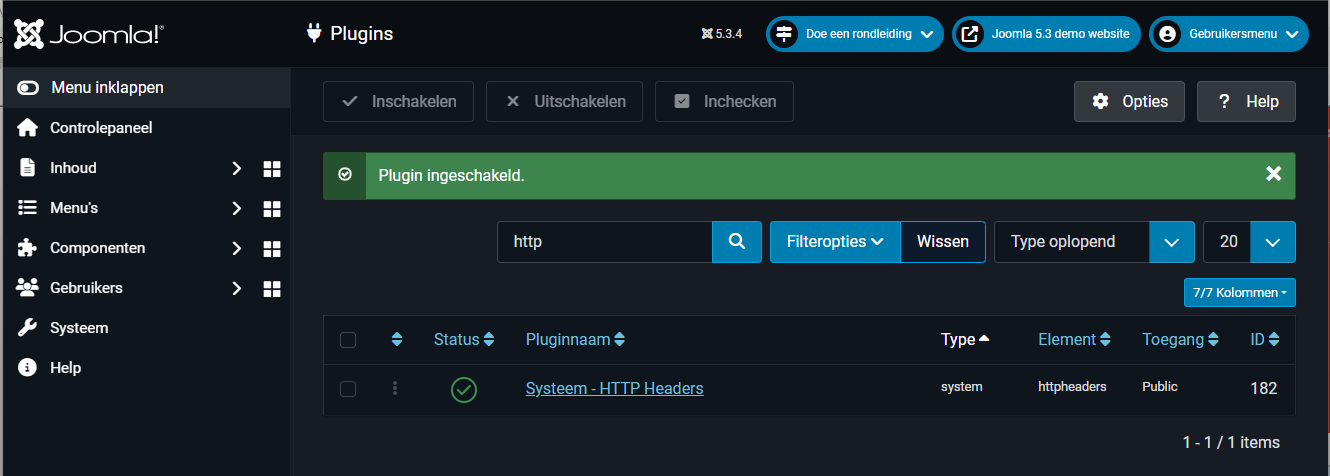
Task: Open row actions dots for HTTP Headers
Action: [x=396, y=389]
